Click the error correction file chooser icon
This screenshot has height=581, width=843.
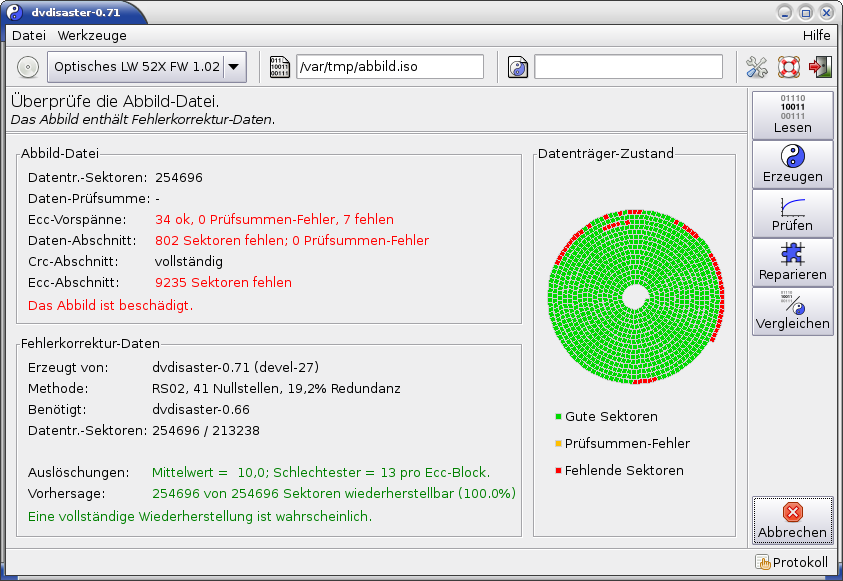coord(518,67)
